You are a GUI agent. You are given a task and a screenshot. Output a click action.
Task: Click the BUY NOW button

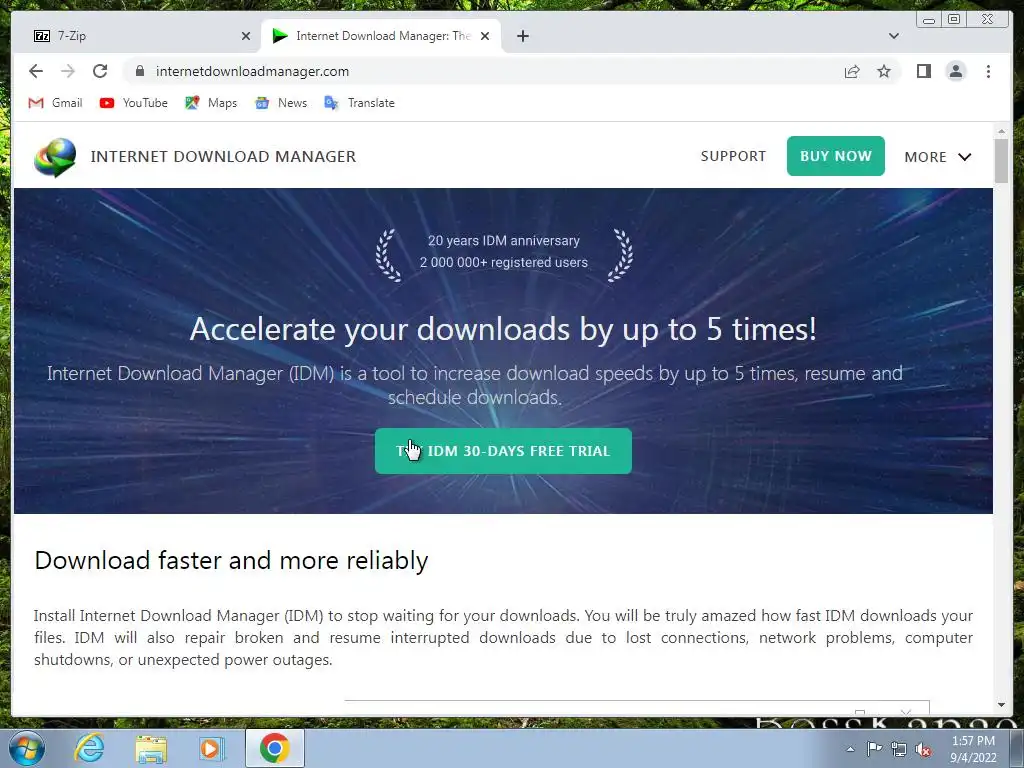click(x=835, y=156)
